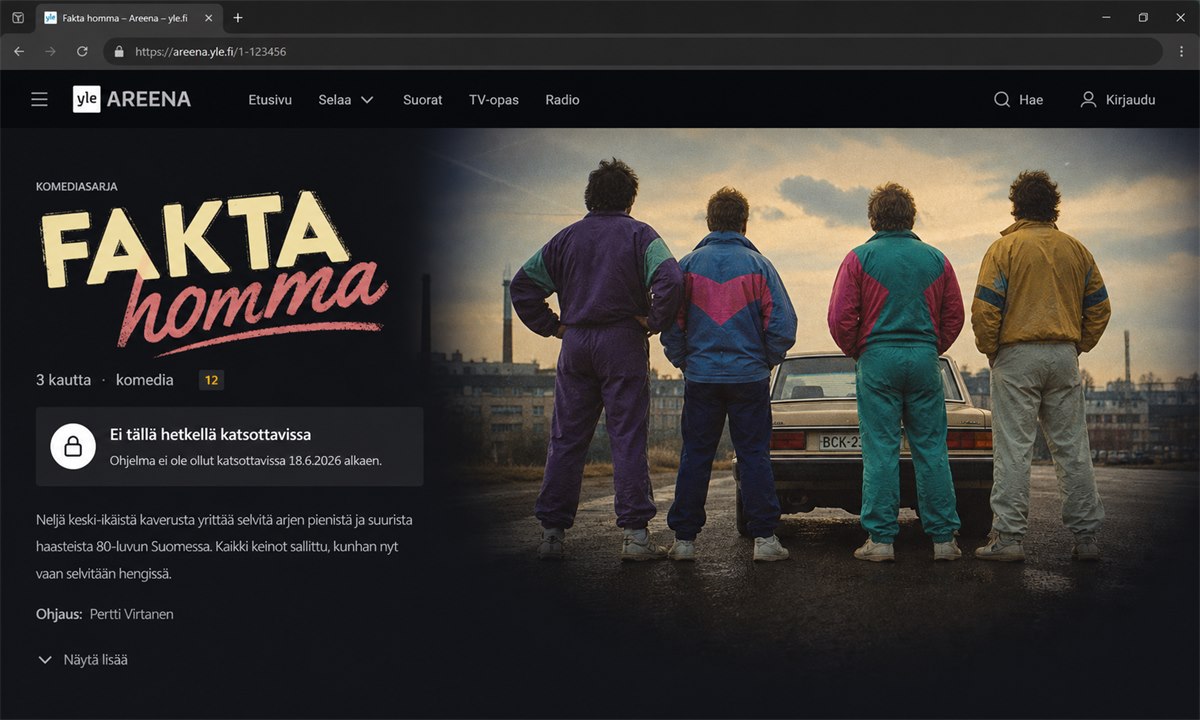Viewport: 1200px width, 720px height.
Task: Click the browser back arrow
Action: [18, 51]
